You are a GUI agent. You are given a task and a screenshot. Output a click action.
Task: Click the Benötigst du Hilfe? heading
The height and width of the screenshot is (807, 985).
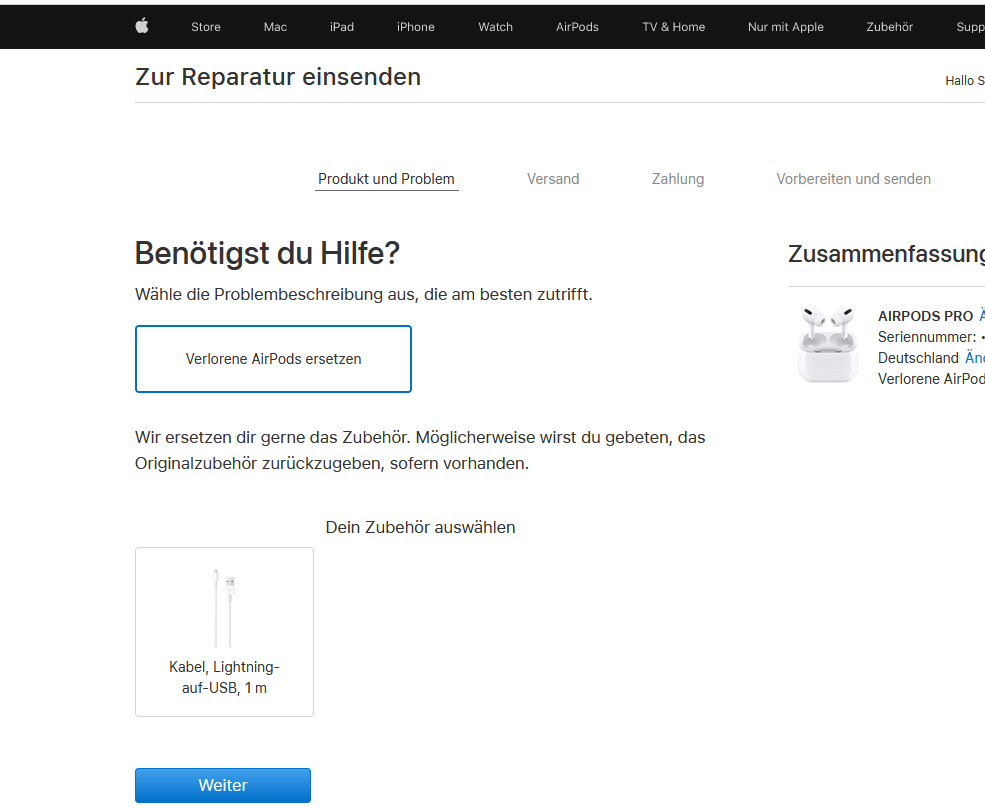click(267, 253)
